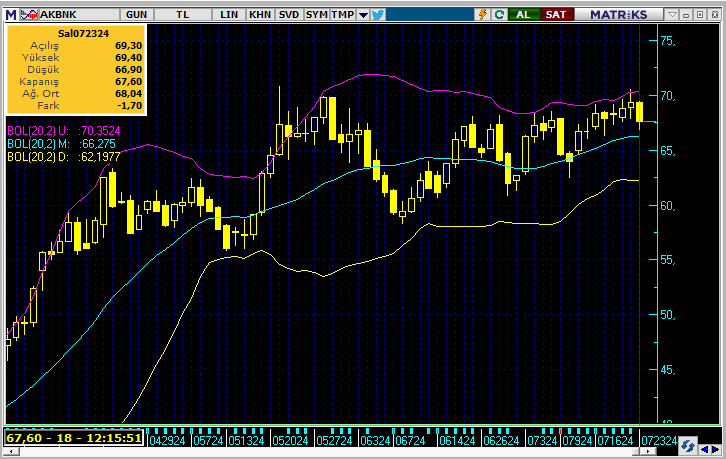This screenshot has width=726, height=459.
Task: Click the Fark value -1,70
Action: (x=130, y=106)
